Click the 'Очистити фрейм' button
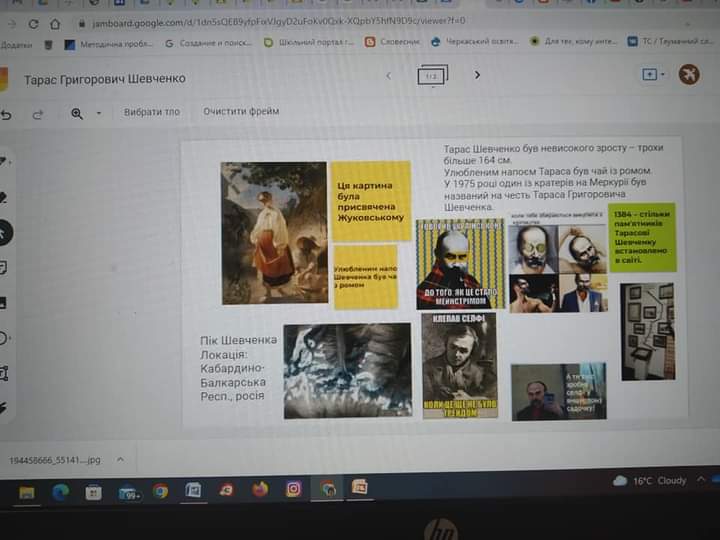Viewport: 720px width, 540px height. tap(241, 112)
